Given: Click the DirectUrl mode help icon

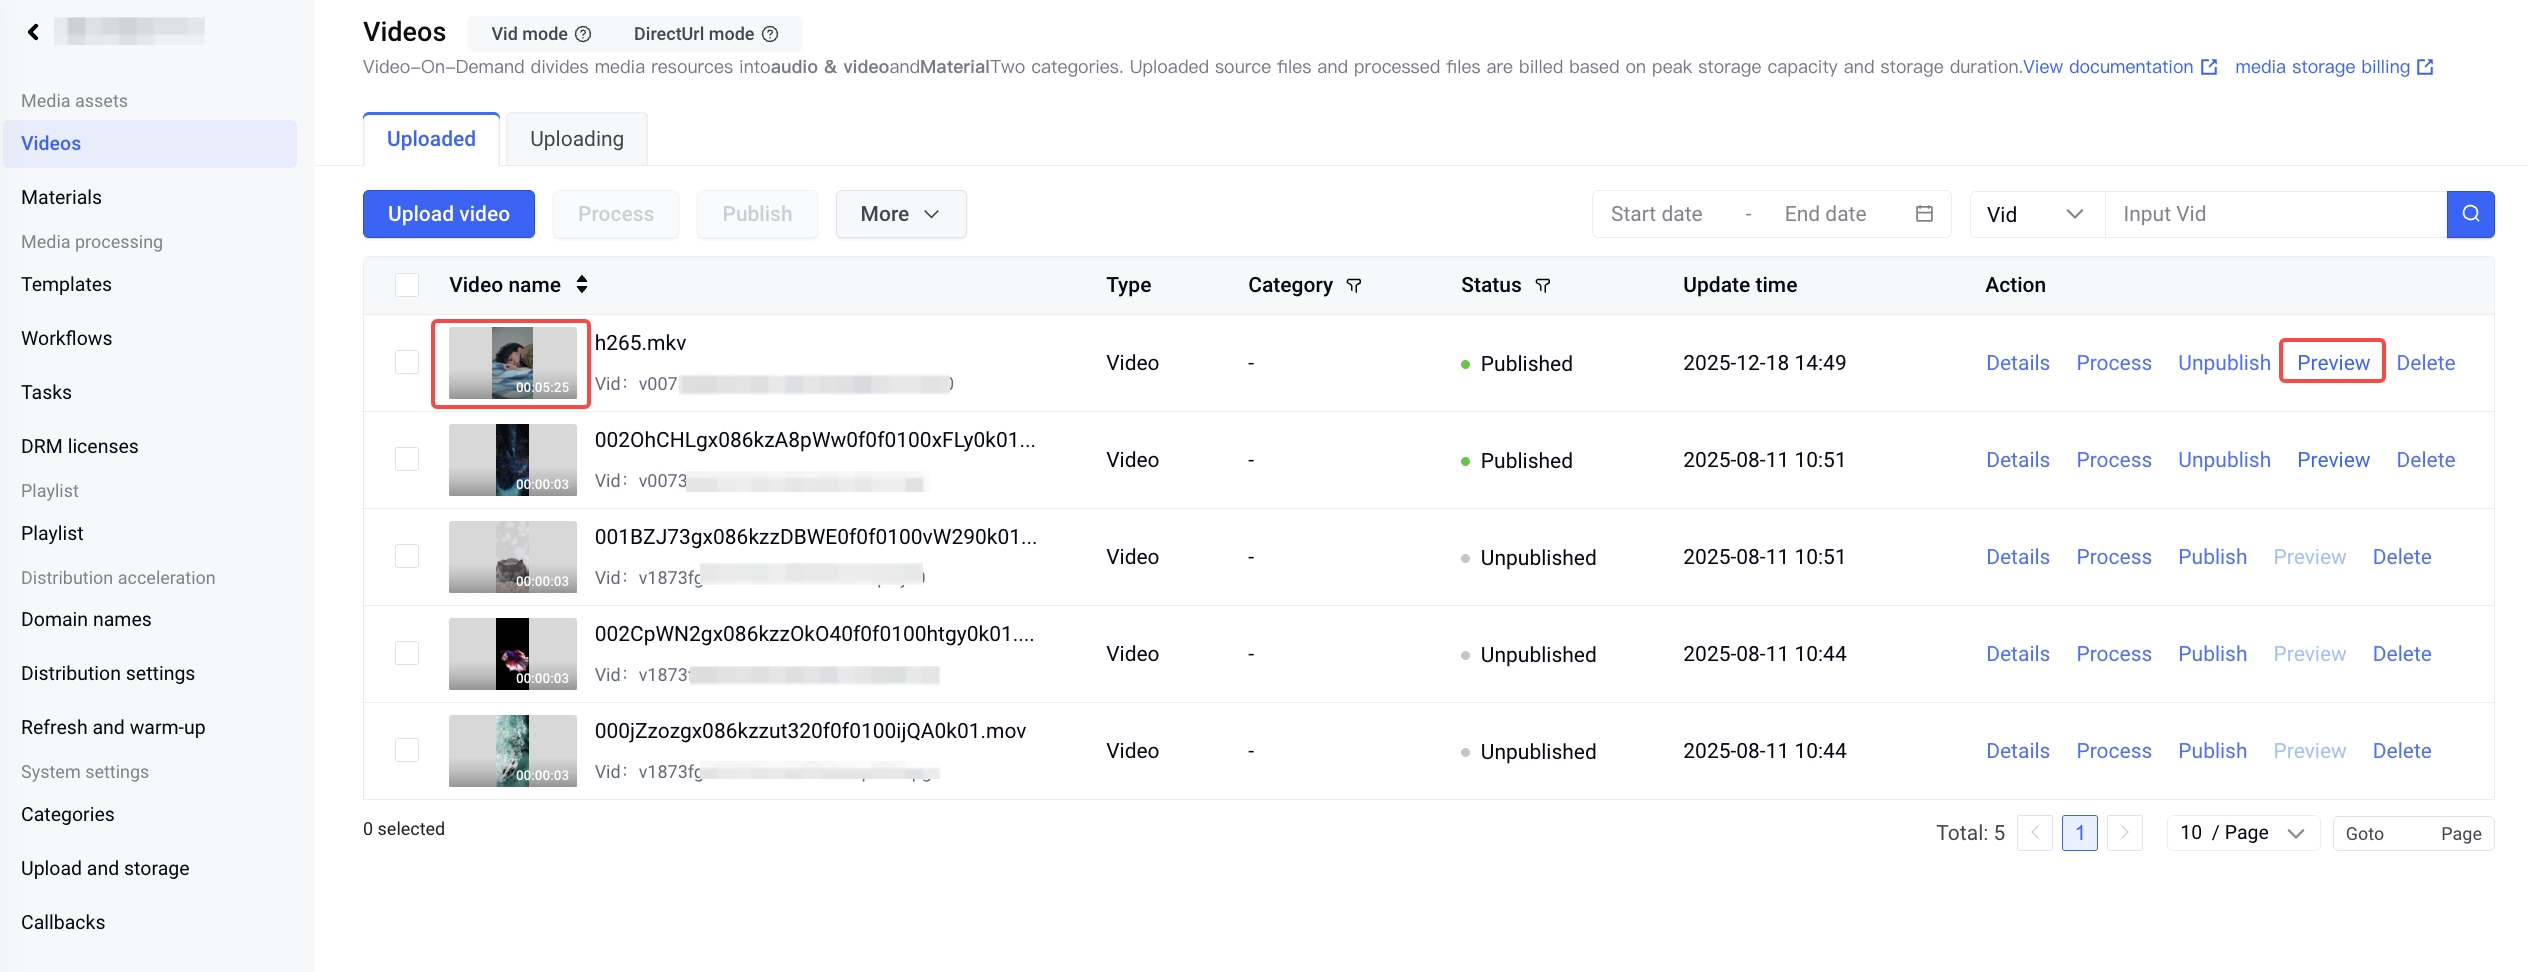Looking at the screenshot, I should (770, 34).
